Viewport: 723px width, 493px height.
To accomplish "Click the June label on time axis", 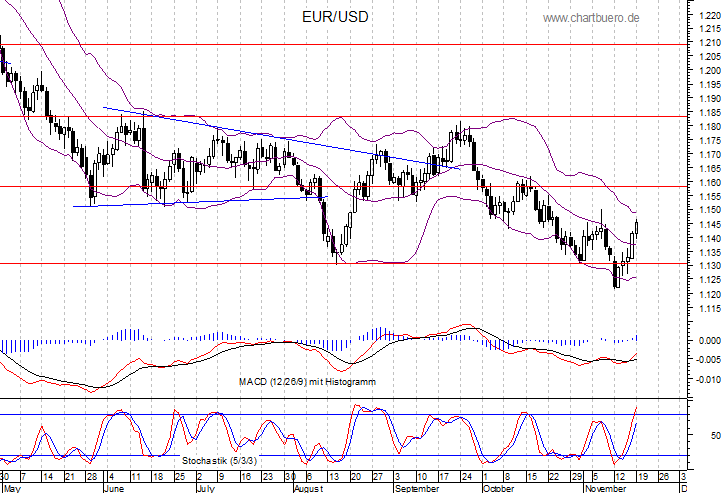I will (117, 489).
